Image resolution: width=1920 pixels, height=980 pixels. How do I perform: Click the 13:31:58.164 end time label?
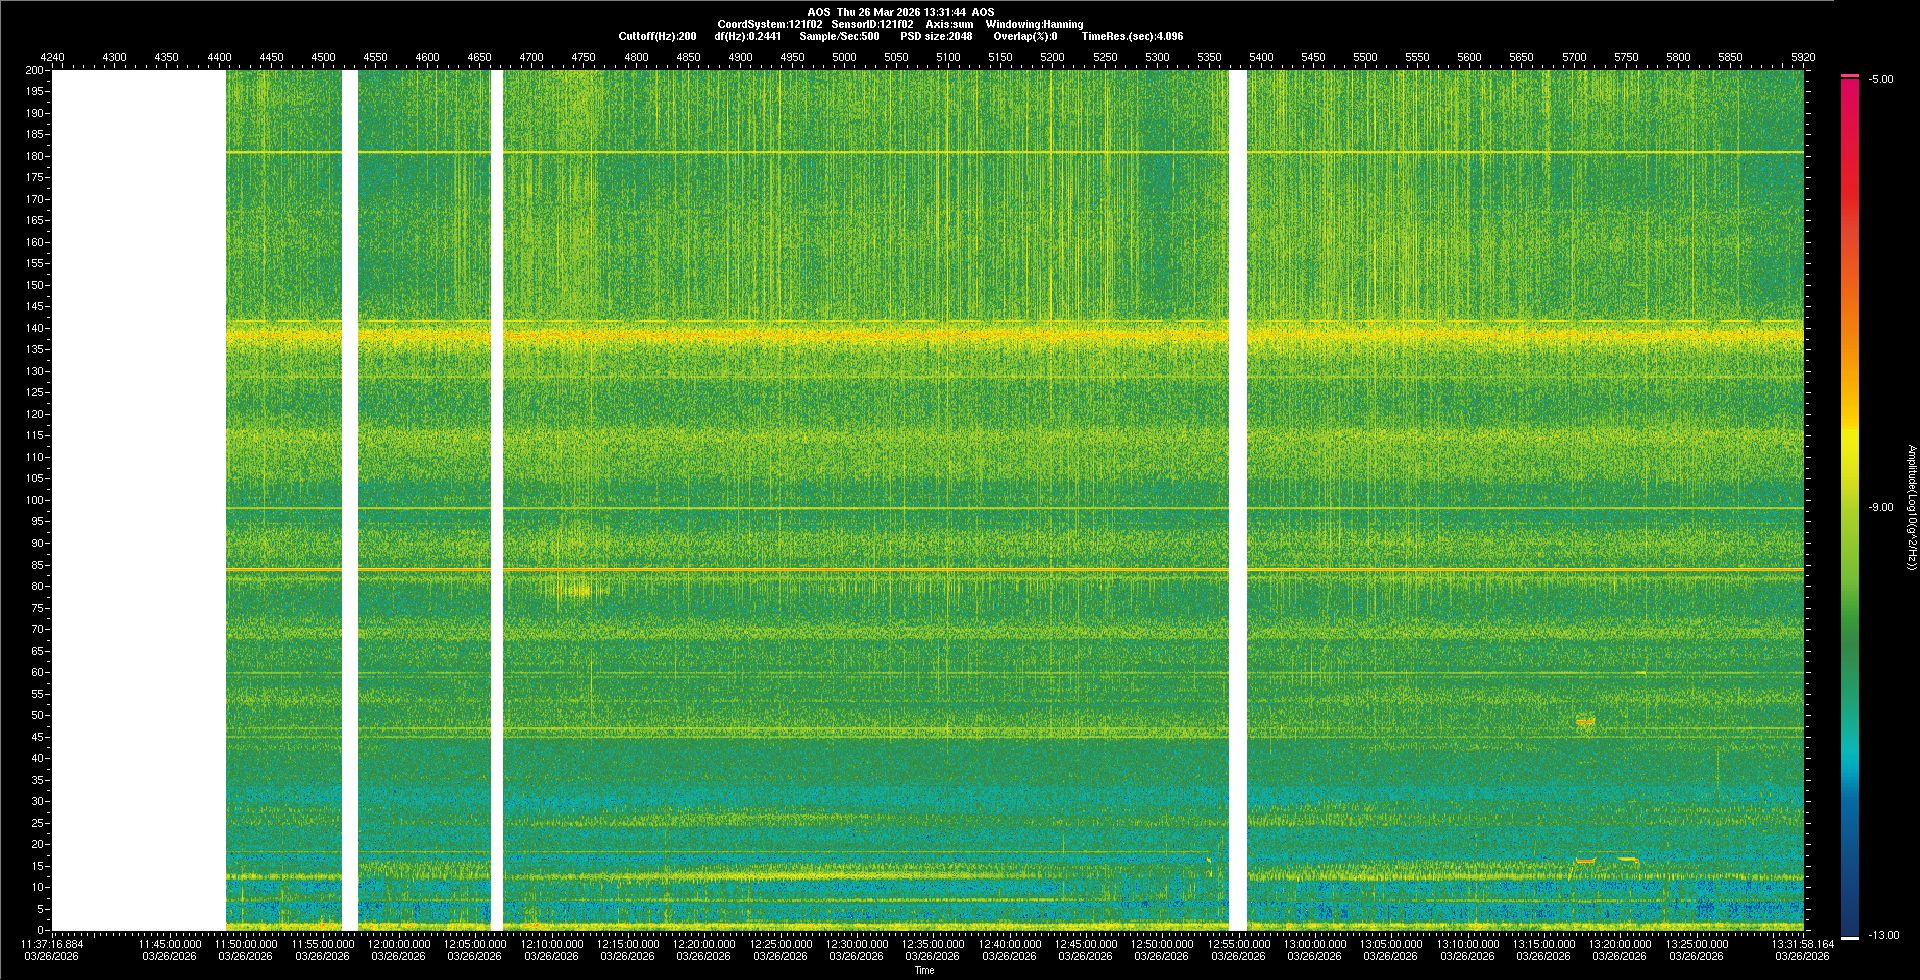click(x=1802, y=944)
